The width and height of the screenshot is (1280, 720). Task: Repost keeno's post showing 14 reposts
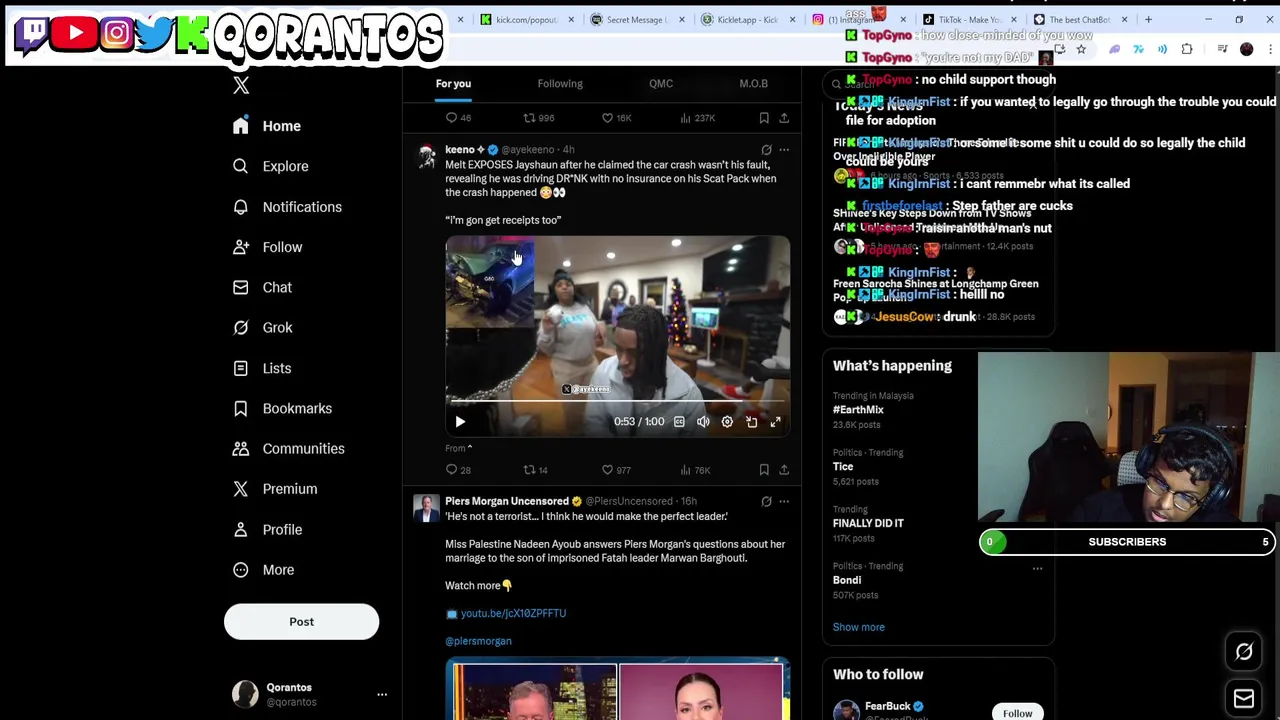535,470
